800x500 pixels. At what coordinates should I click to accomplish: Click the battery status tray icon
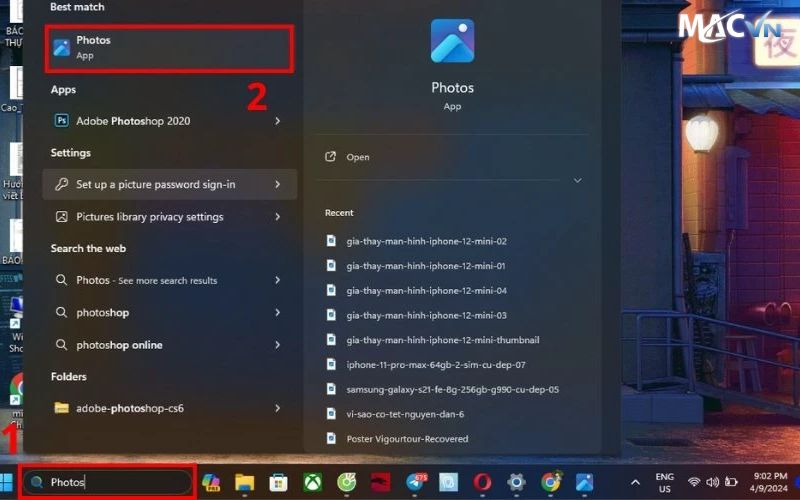(x=731, y=482)
